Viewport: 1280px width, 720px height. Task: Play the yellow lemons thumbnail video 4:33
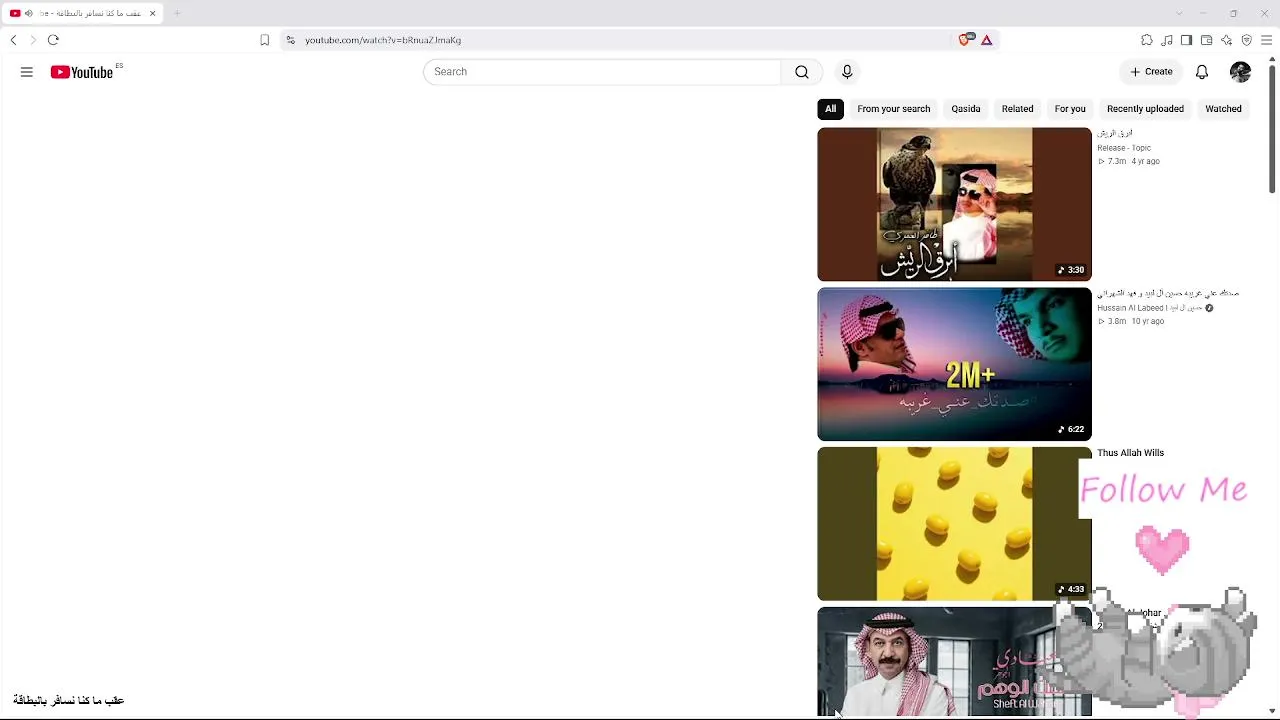(954, 524)
